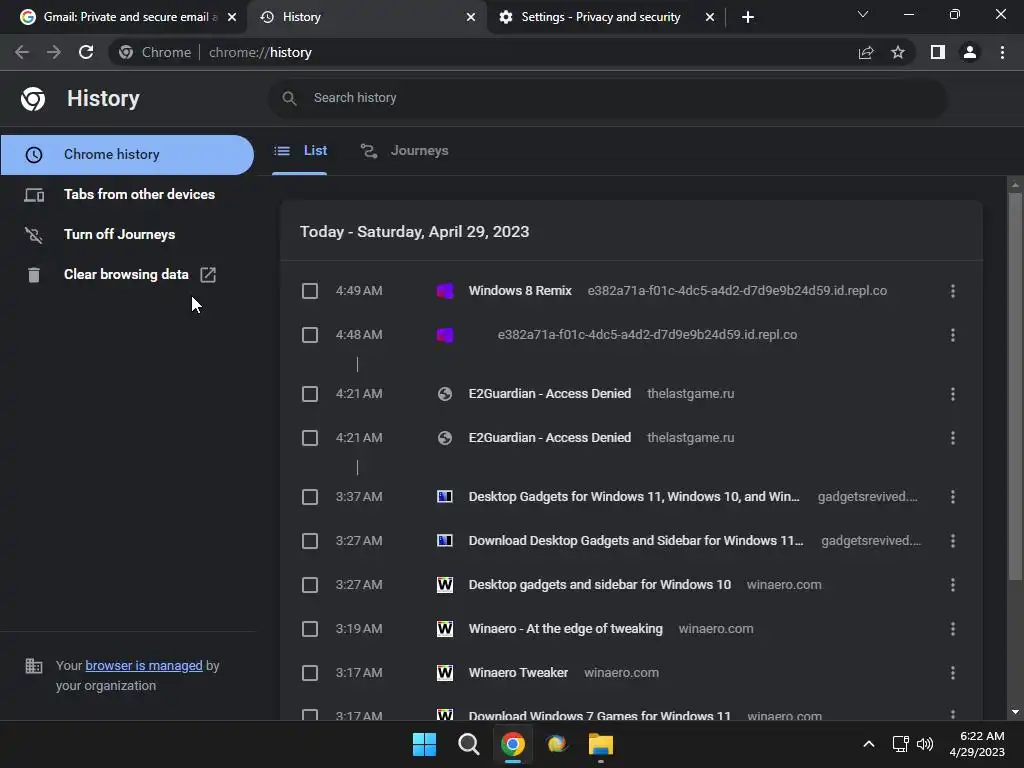Check the 4:48 AM repl.co entry

(x=310, y=335)
